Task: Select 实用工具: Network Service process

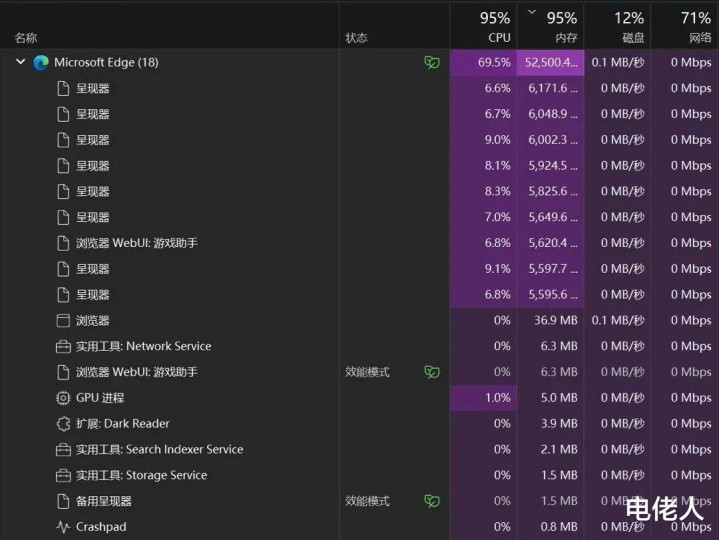Action: click(144, 346)
